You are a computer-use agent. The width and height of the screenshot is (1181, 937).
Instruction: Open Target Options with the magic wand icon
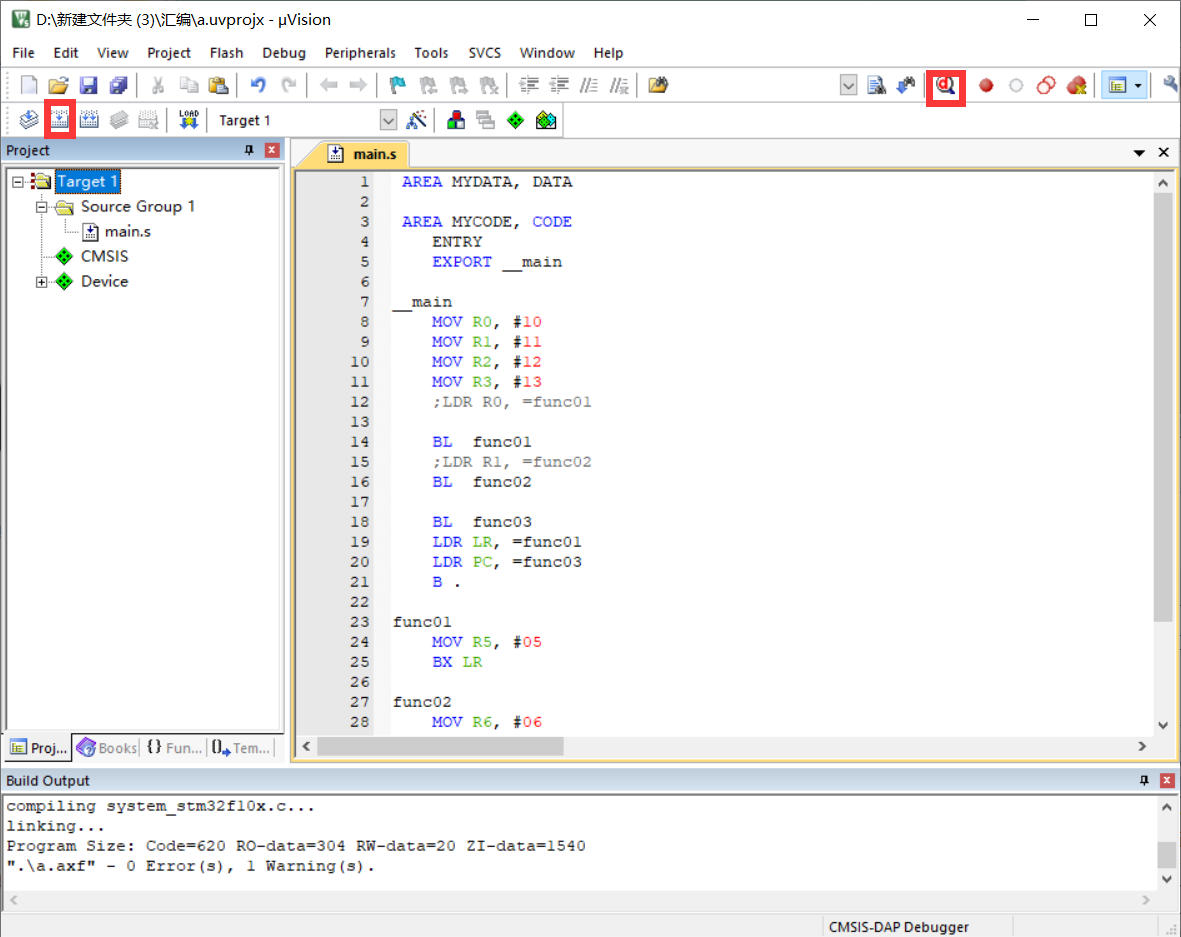click(417, 119)
